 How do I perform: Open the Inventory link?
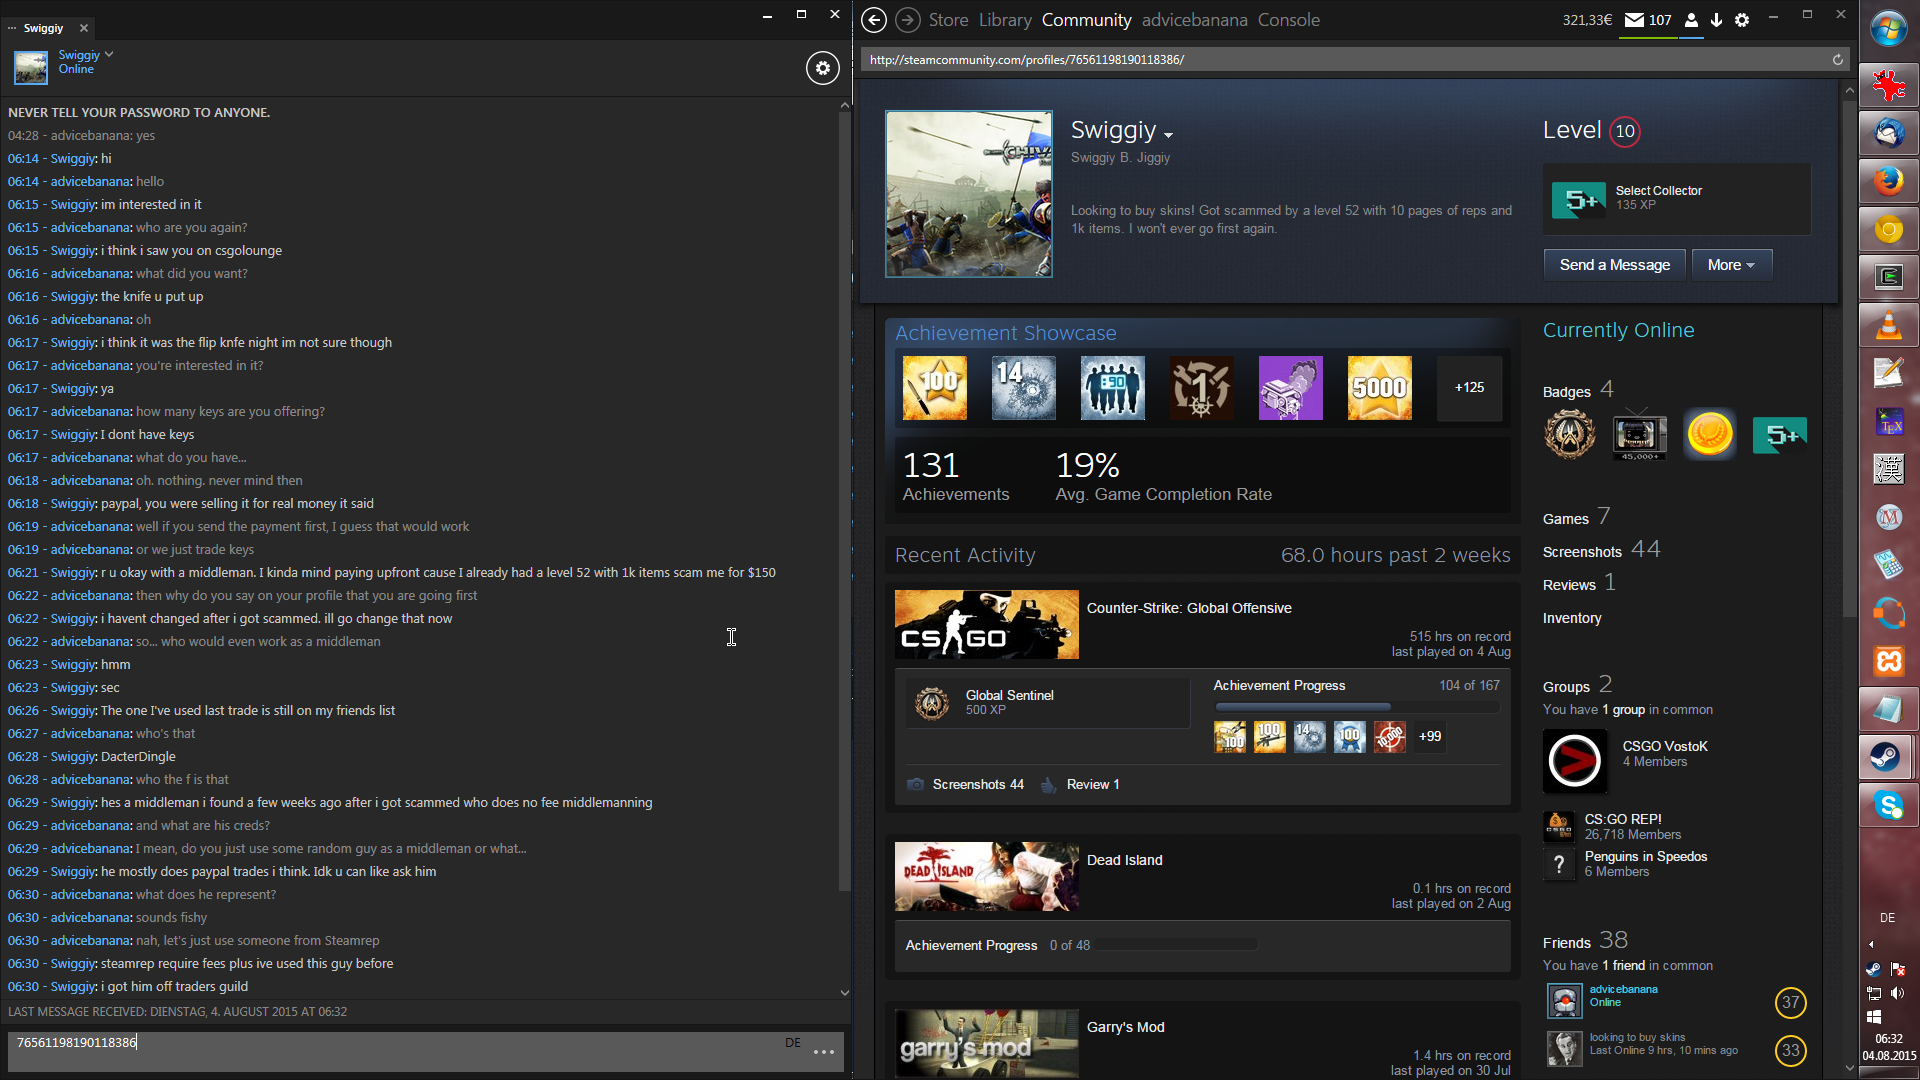point(1571,618)
